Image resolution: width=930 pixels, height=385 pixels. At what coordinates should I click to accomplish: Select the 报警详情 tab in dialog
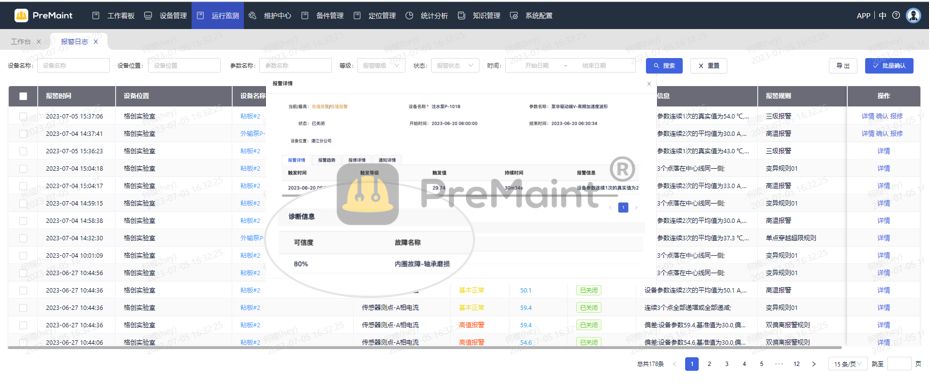[297, 160]
